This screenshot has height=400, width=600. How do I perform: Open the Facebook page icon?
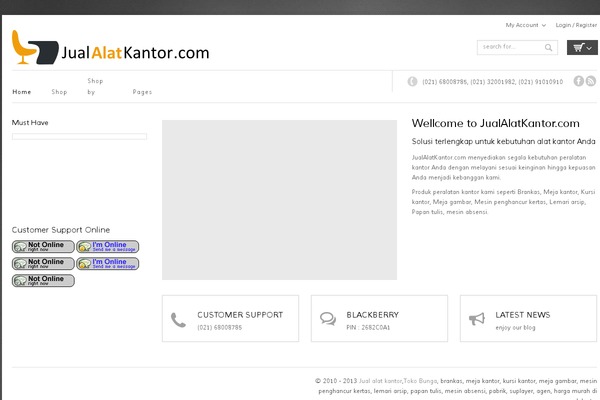click(x=579, y=81)
